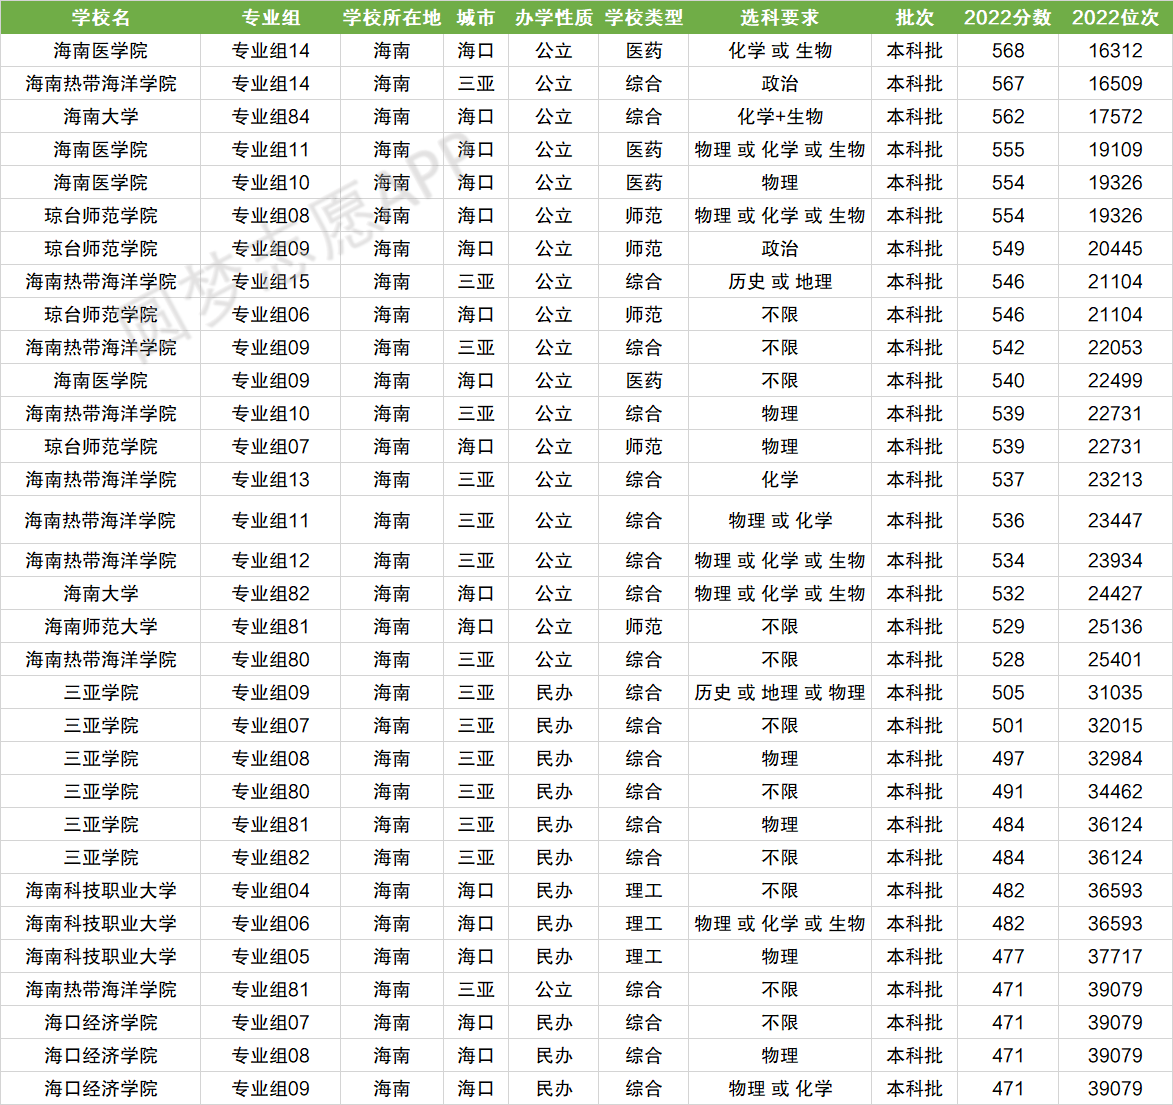
Task: Click 理工 in the 专业组05 row
Action: (x=643, y=956)
